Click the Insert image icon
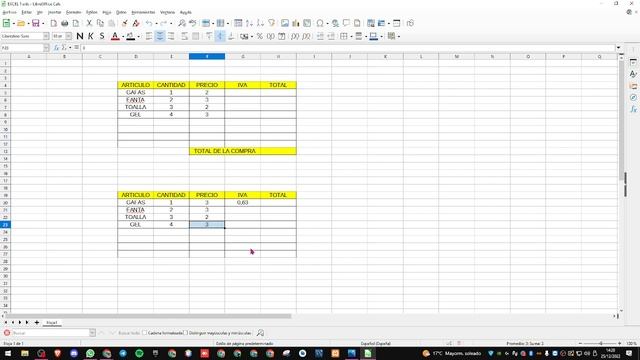Screen dimensions: 640x360 point(285,23)
